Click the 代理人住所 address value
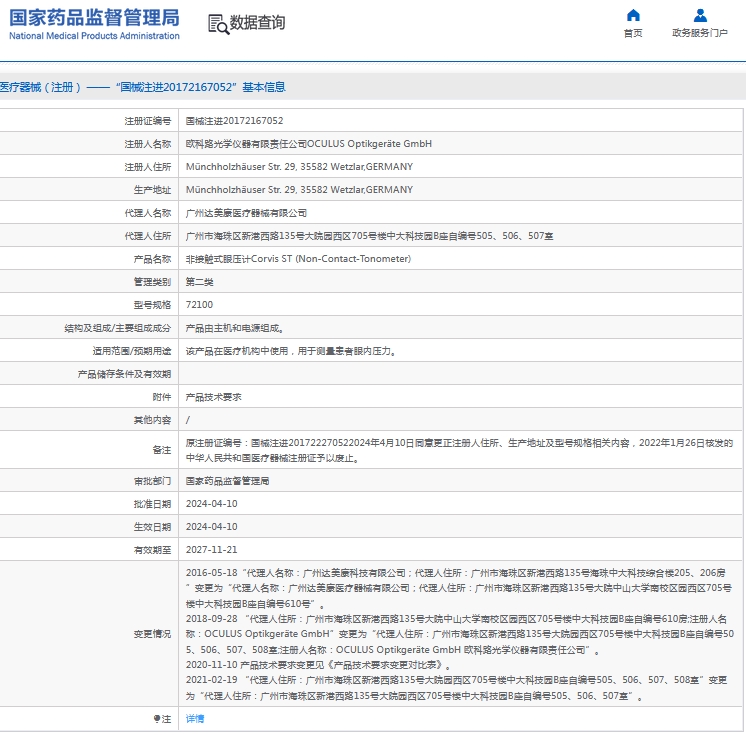The width and height of the screenshot is (746, 735). click(x=369, y=236)
